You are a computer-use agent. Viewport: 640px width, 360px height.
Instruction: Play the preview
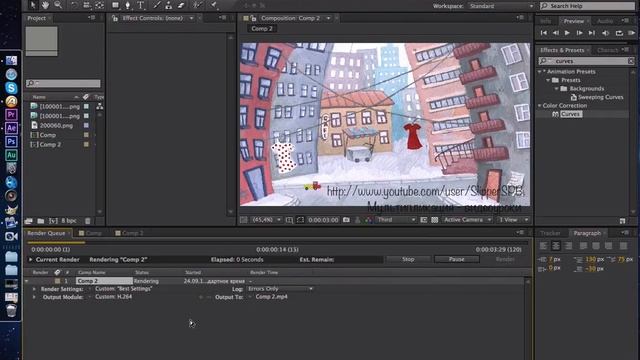[x=567, y=33]
